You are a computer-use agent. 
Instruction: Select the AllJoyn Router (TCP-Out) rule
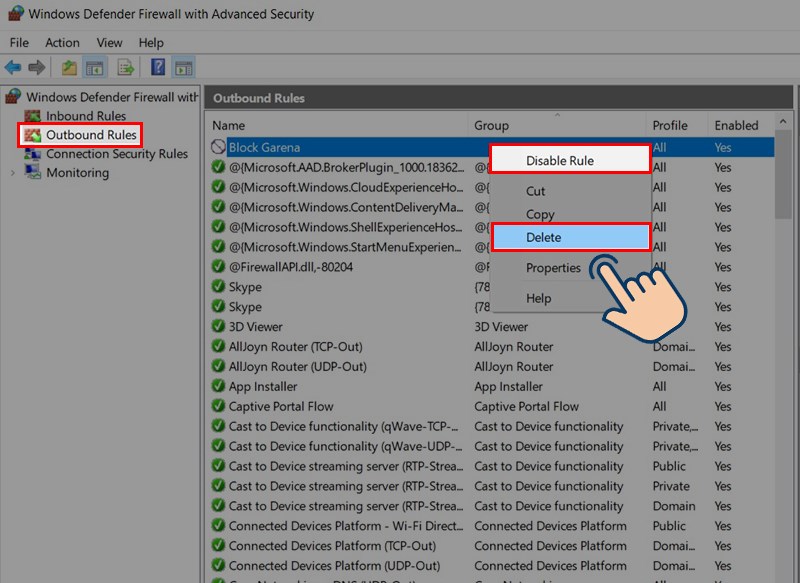tap(295, 346)
